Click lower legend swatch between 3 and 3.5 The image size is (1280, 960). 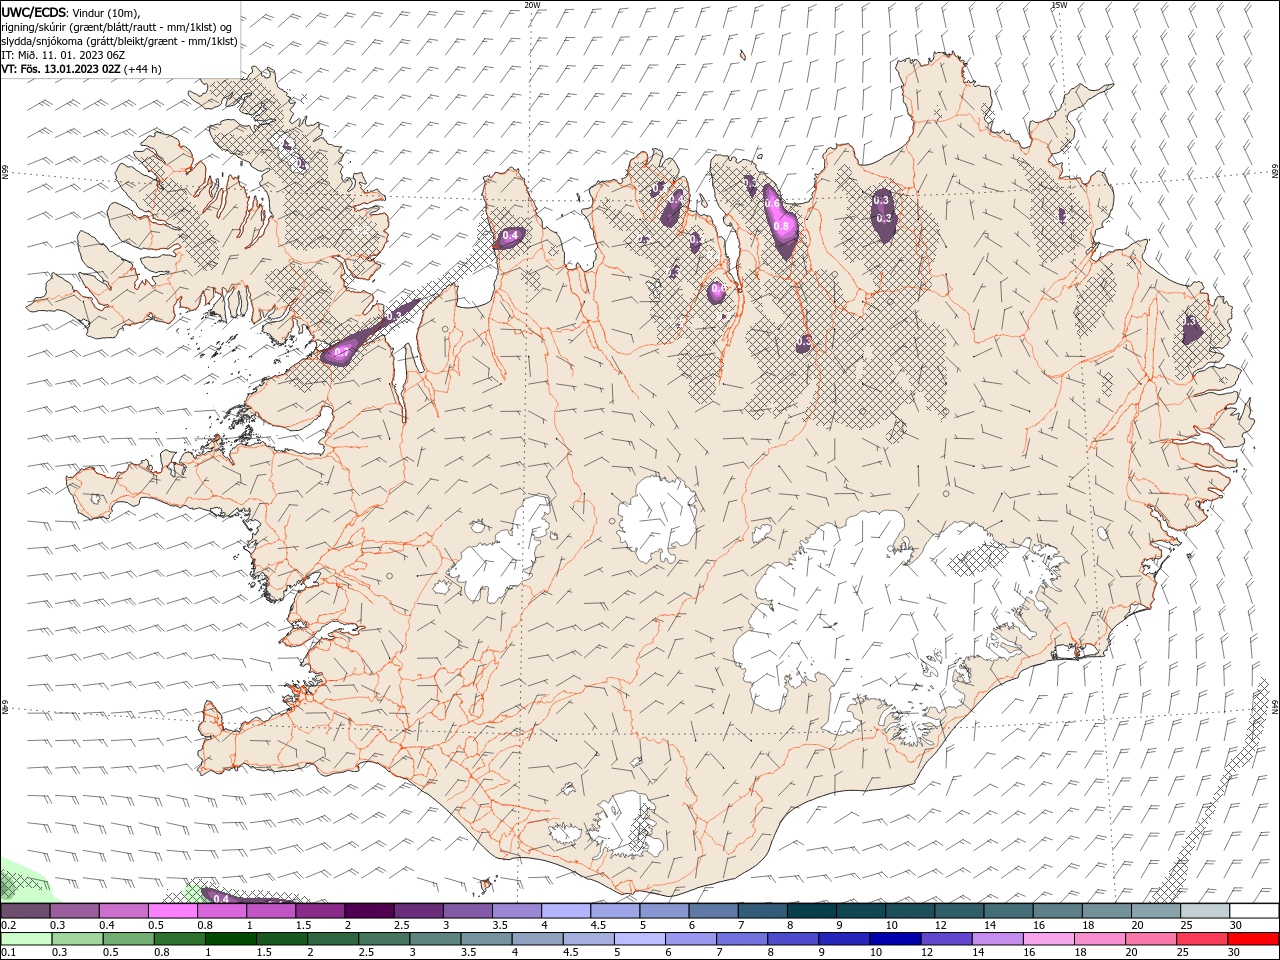pos(434,939)
